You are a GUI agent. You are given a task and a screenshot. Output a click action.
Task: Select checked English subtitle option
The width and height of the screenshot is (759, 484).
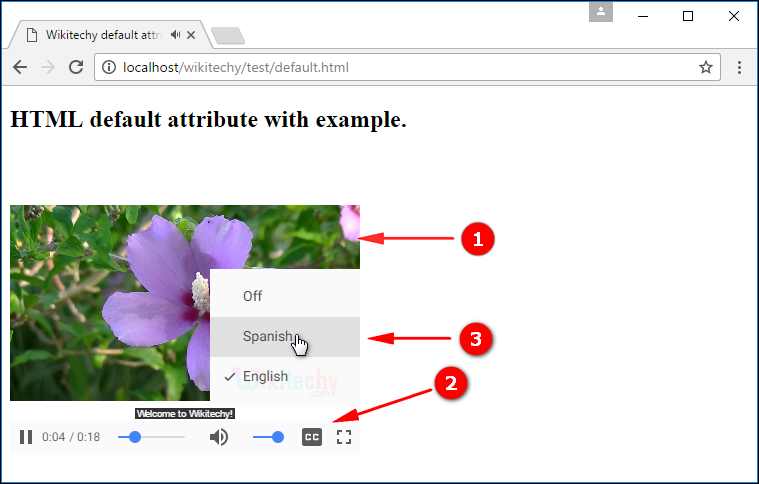[x=265, y=377]
